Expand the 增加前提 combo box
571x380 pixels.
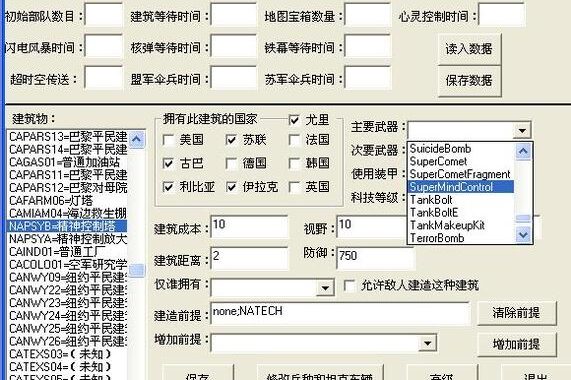(x=428, y=343)
